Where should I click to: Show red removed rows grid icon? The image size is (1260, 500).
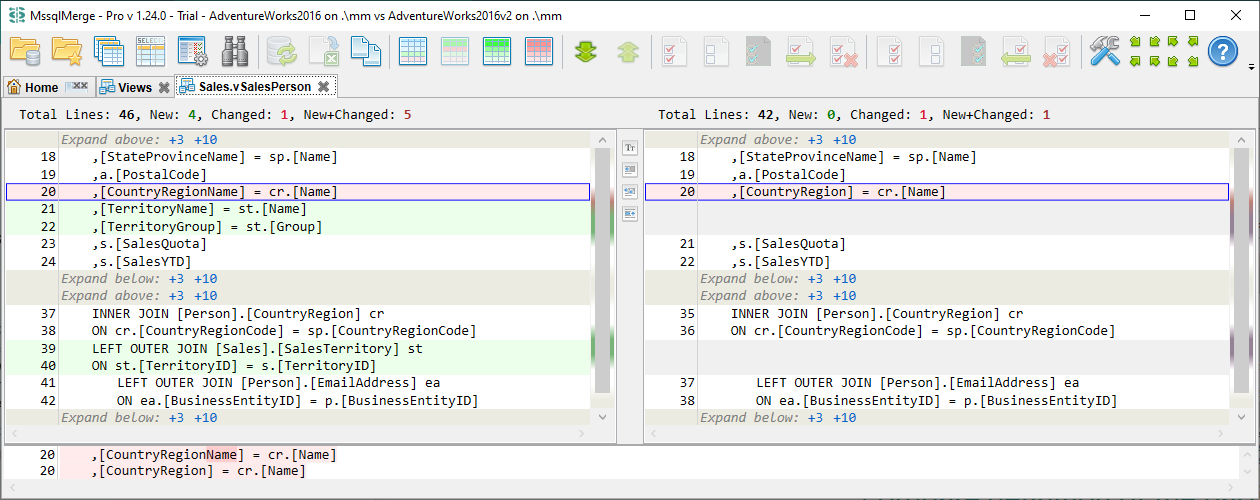click(539, 51)
